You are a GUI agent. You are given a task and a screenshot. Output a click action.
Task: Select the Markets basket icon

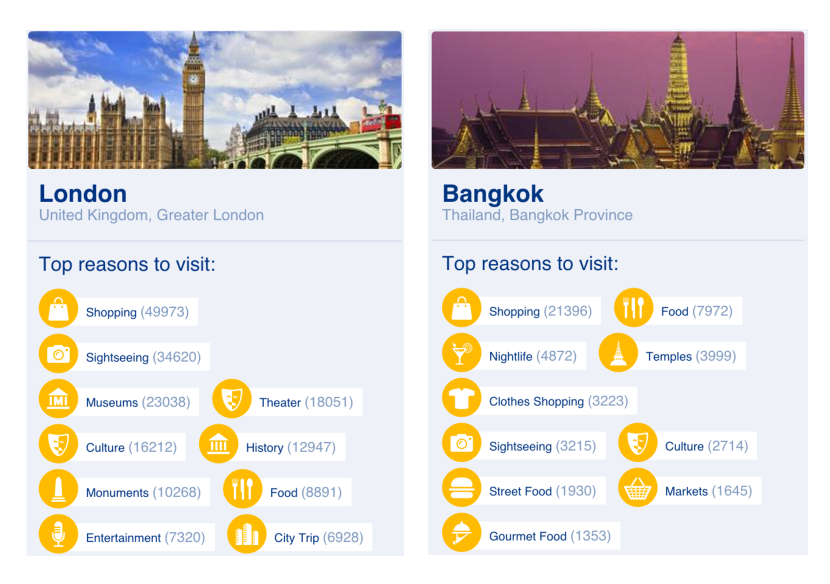point(637,488)
